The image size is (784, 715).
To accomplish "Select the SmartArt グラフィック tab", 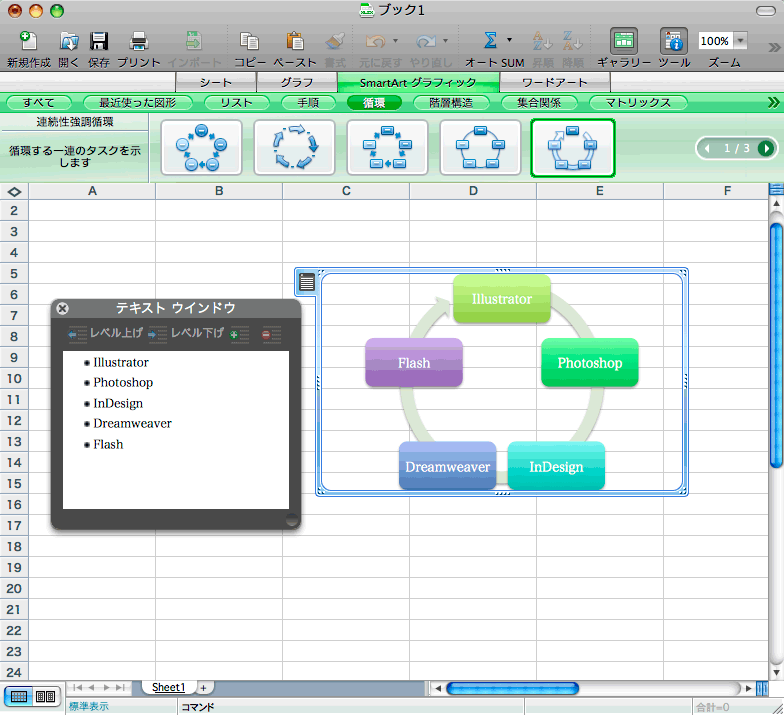I will [x=418, y=82].
